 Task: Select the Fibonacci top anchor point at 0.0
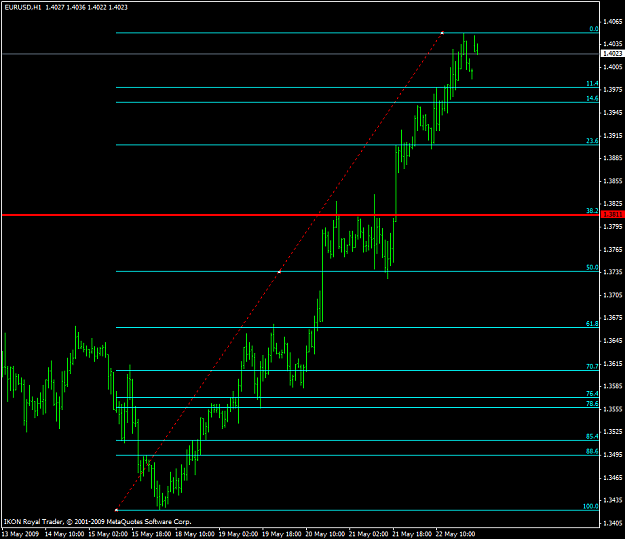pyautogui.click(x=442, y=33)
